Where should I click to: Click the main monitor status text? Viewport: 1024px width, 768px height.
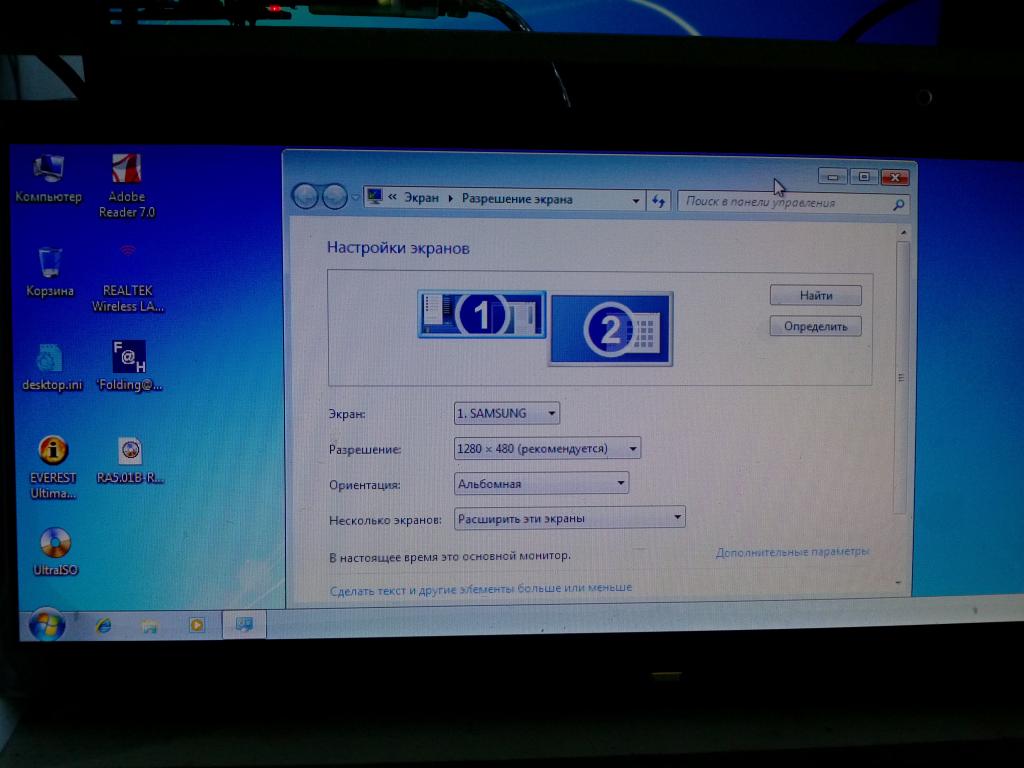pyautogui.click(x=450, y=556)
